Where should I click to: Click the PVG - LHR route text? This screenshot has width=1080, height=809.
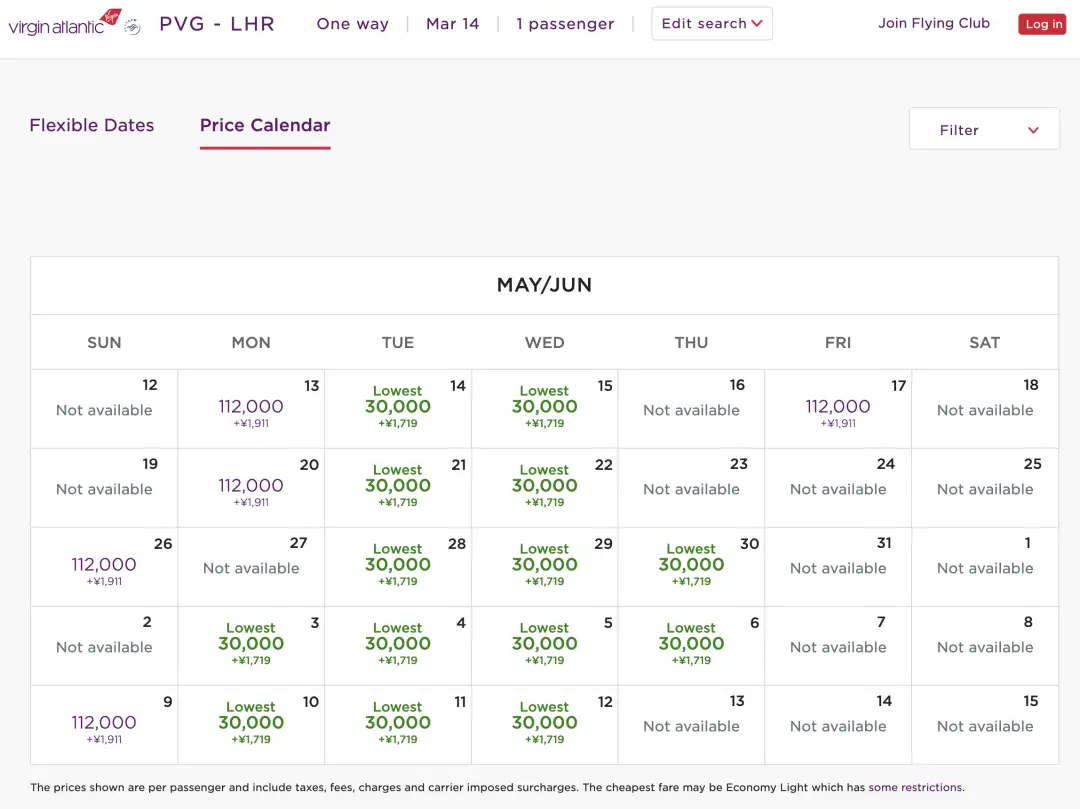coord(217,24)
